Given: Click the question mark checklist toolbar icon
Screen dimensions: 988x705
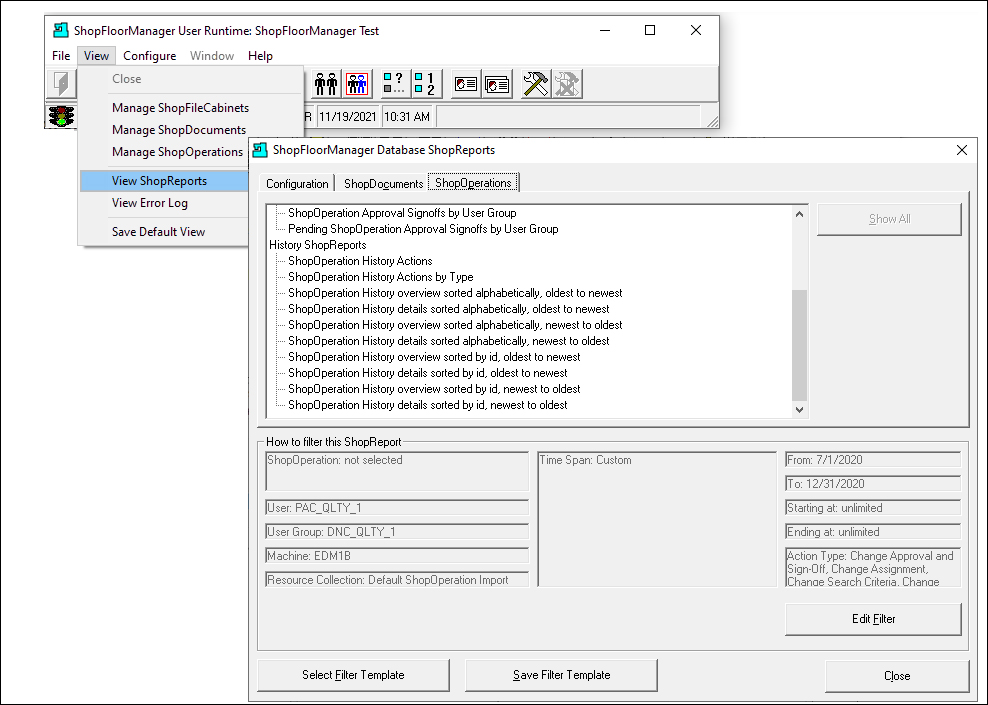Looking at the screenshot, I should coord(394,84).
